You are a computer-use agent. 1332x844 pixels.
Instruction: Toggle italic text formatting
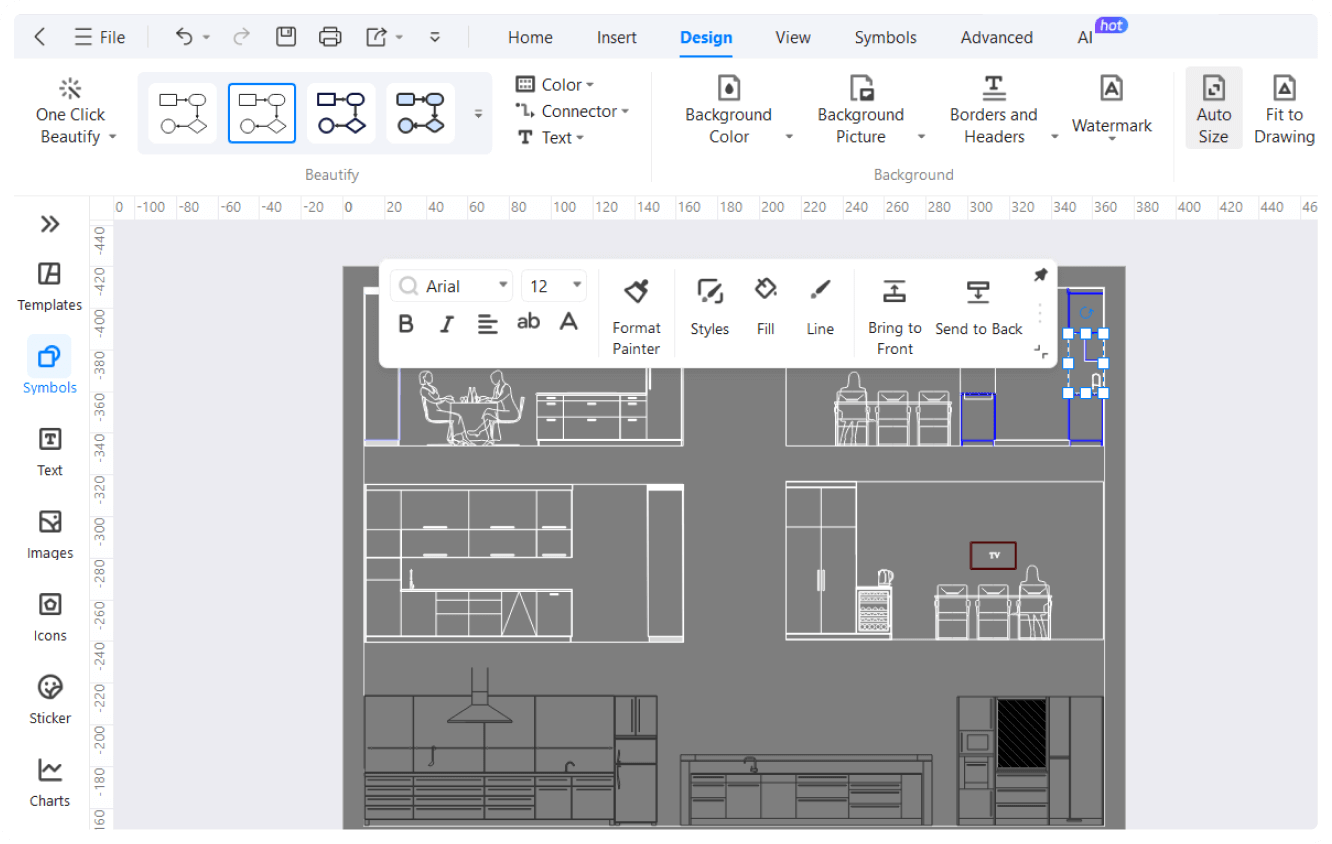pos(446,323)
